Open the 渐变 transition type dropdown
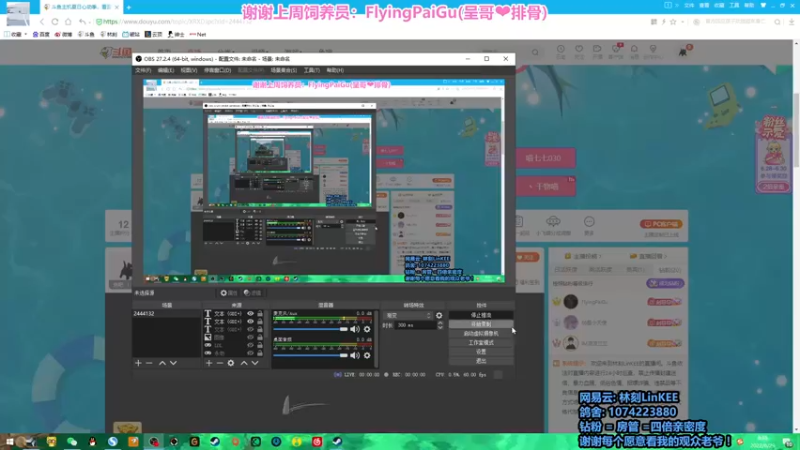The image size is (800, 450). tap(408, 315)
